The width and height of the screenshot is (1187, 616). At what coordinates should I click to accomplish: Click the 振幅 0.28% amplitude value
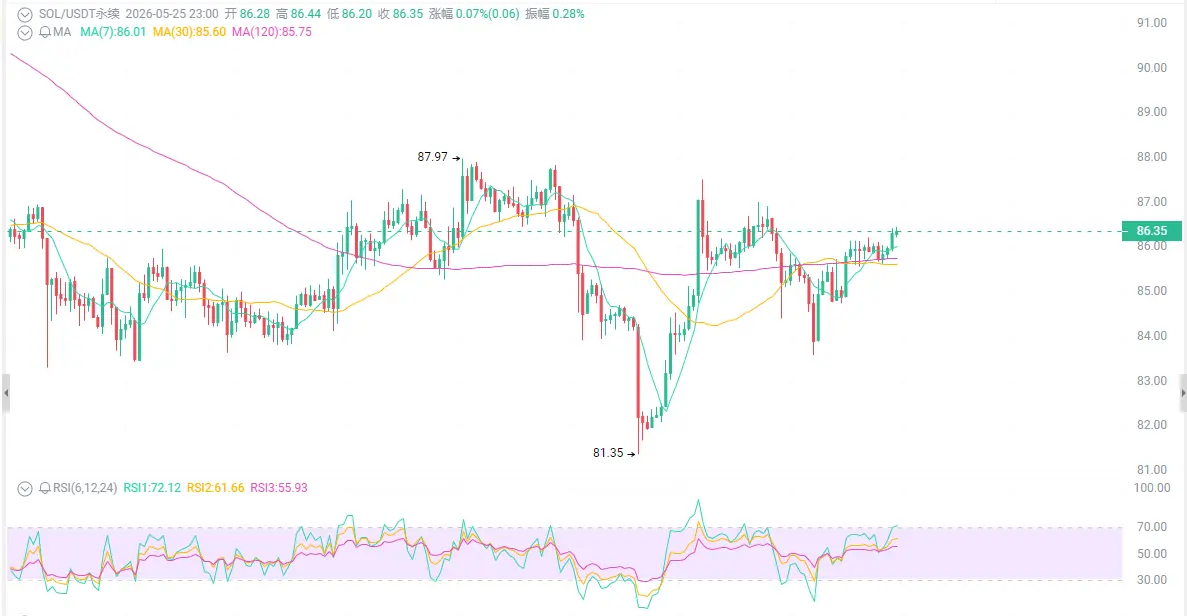pyautogui.click(x=556, y=14)
